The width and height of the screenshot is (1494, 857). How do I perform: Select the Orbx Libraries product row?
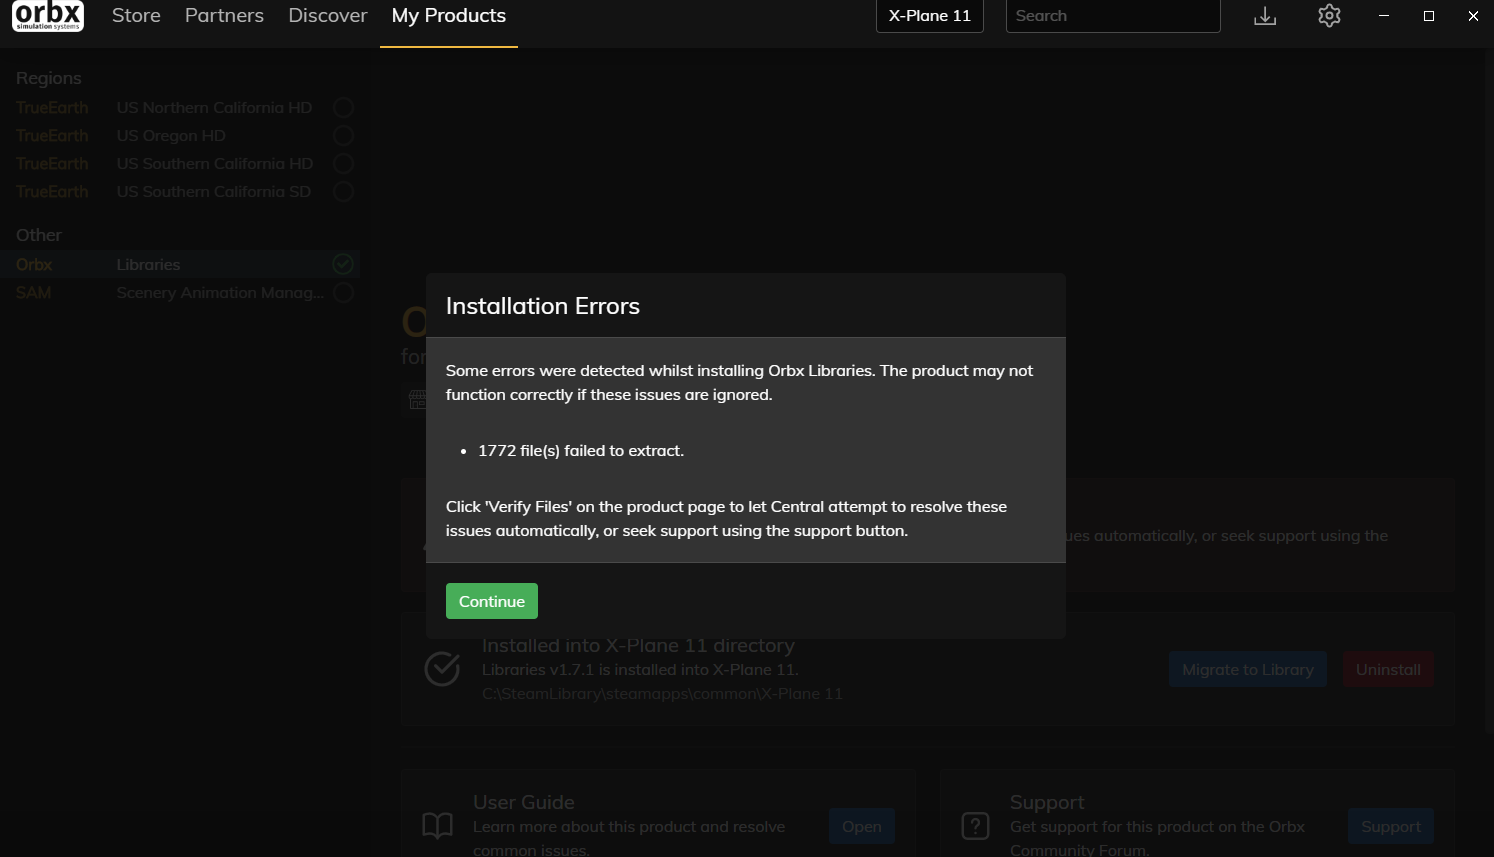pyautogui.click(x=180, y=264)
